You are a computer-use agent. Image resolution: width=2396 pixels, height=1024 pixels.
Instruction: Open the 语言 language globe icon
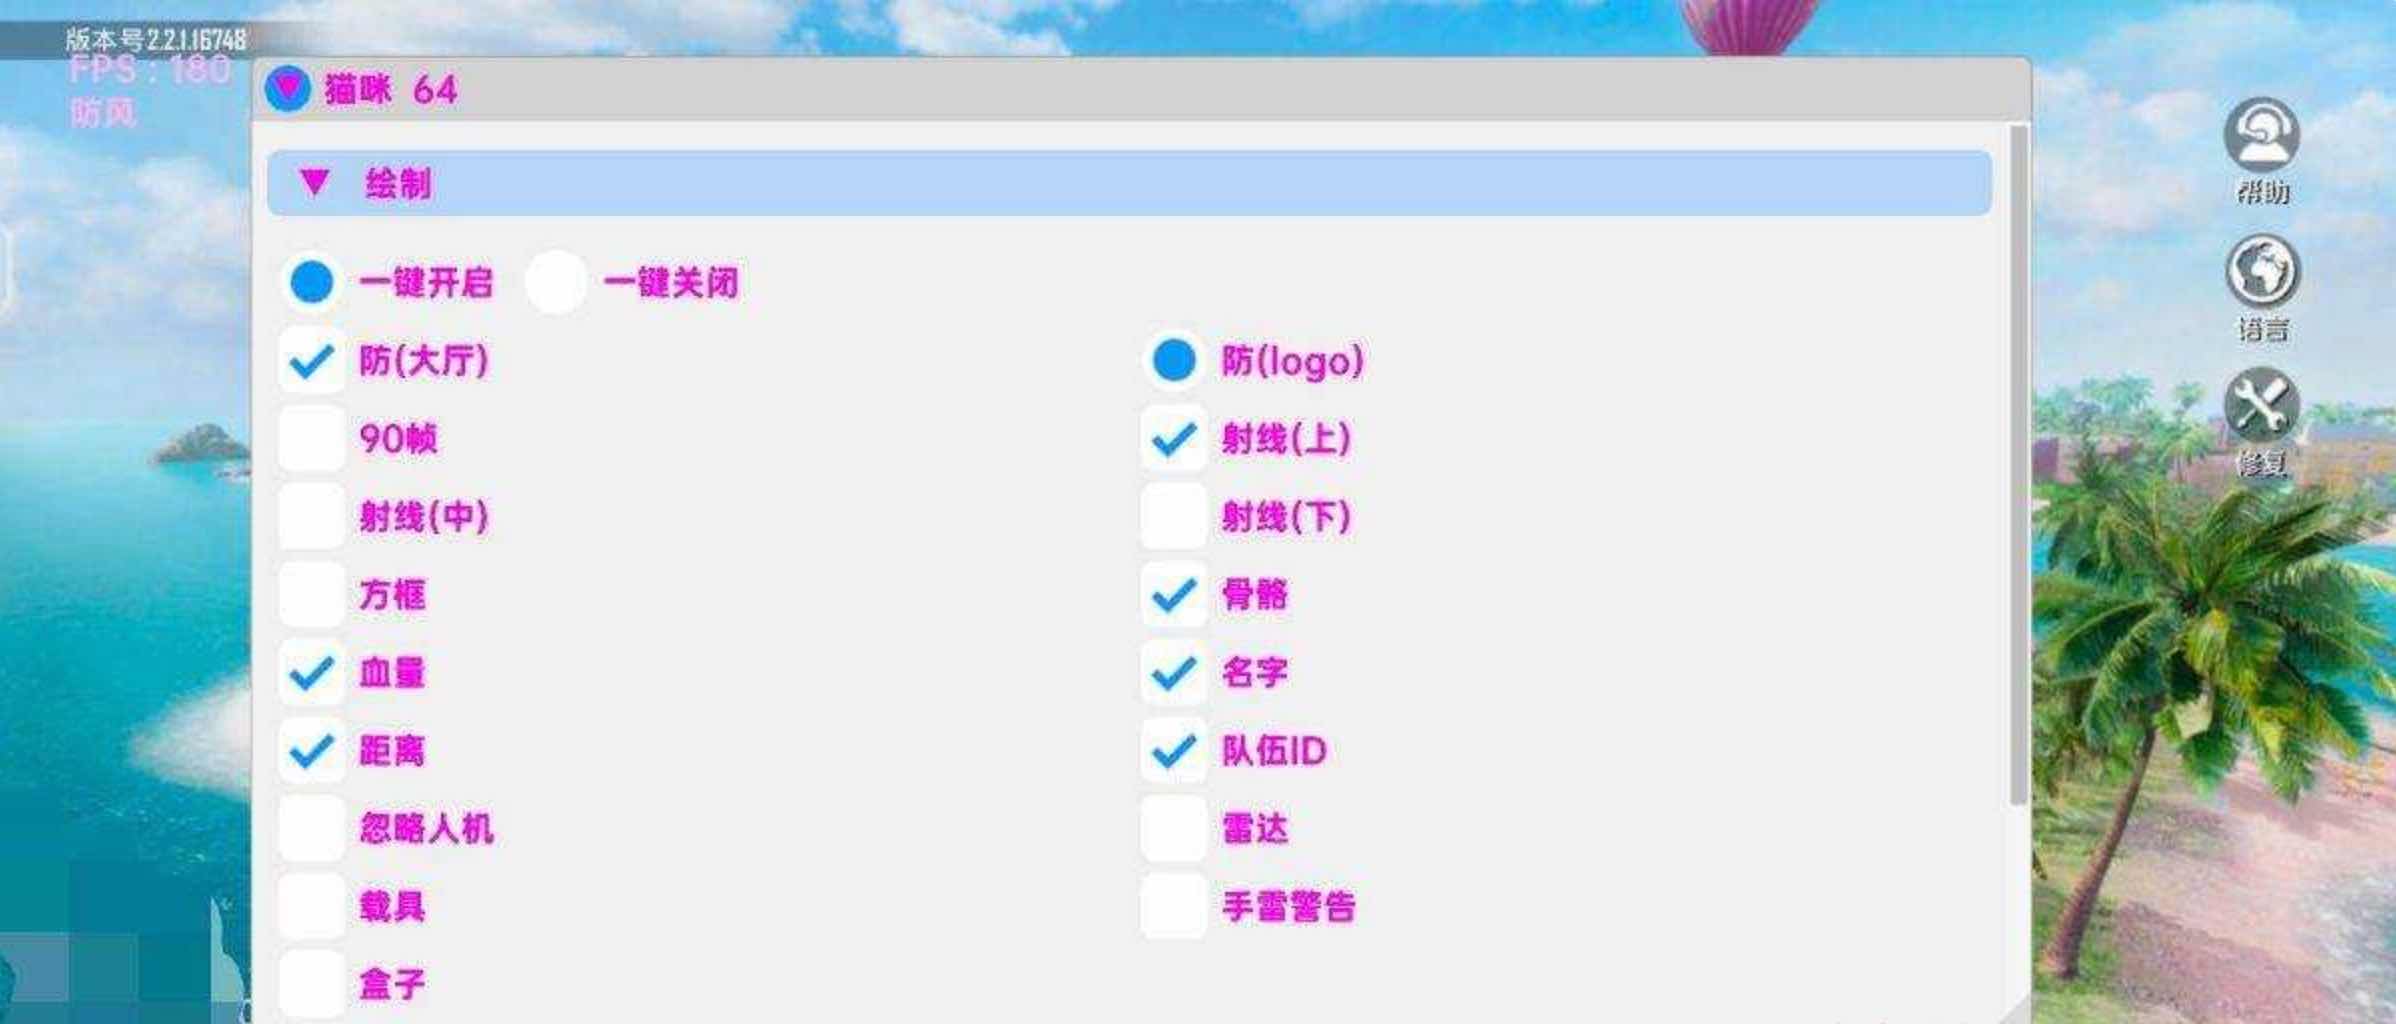click(2262, 271)
